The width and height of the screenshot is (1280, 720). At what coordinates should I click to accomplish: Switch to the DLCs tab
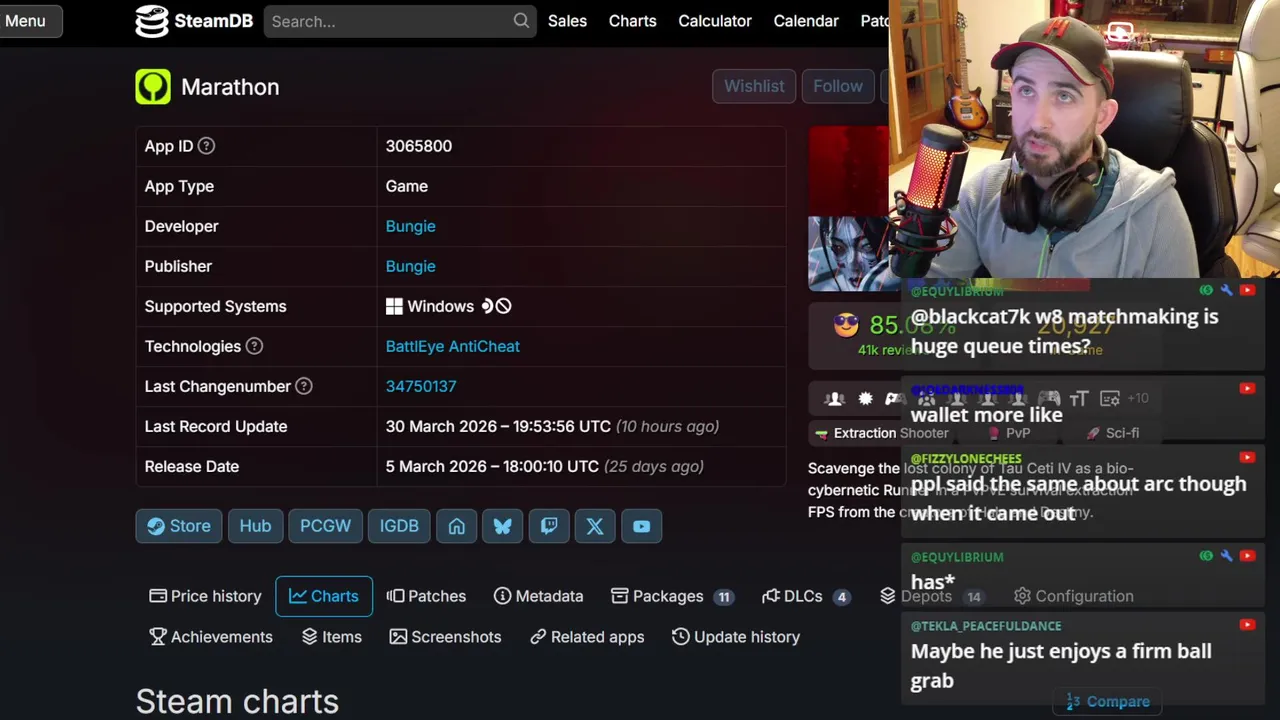[805, 596]
